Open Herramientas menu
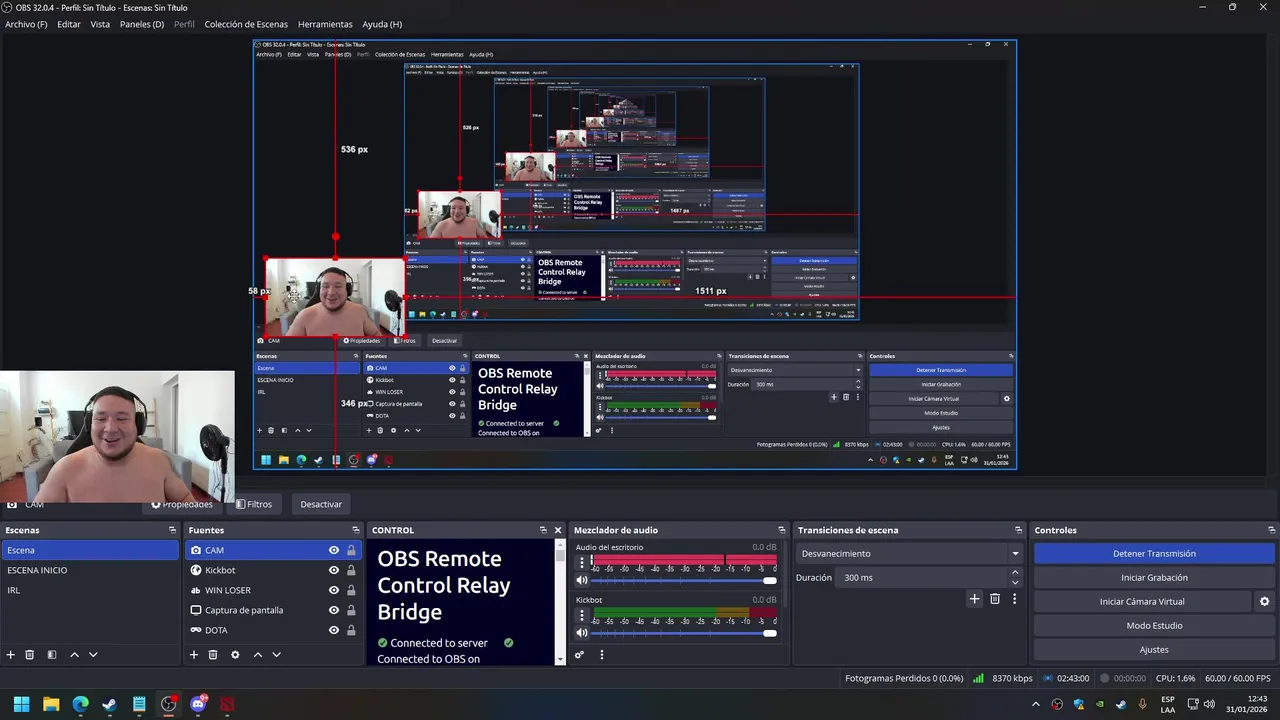Image resolution: width=1280 pixels, height=720 pixels. point(325,24)
